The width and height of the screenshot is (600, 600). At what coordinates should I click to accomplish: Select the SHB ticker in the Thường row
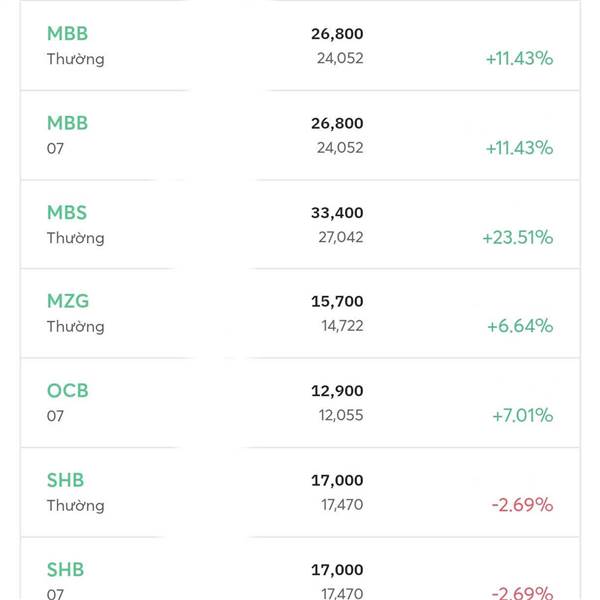pos(65,480)
